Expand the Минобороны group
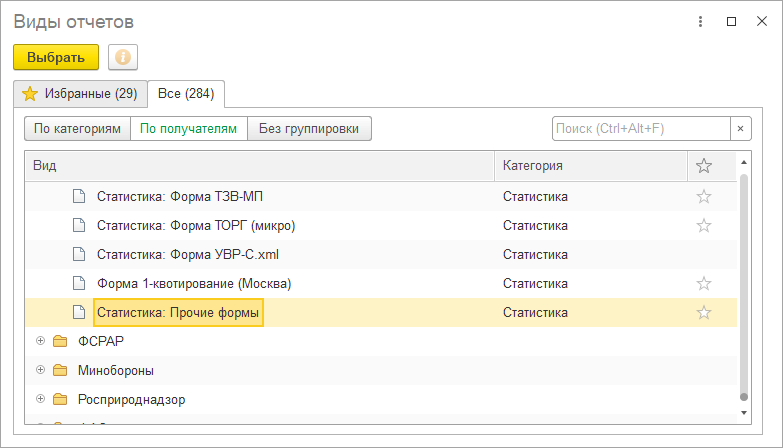Image resolution: width=783 pixels, height=448 pixels. [x=41, y=370]
